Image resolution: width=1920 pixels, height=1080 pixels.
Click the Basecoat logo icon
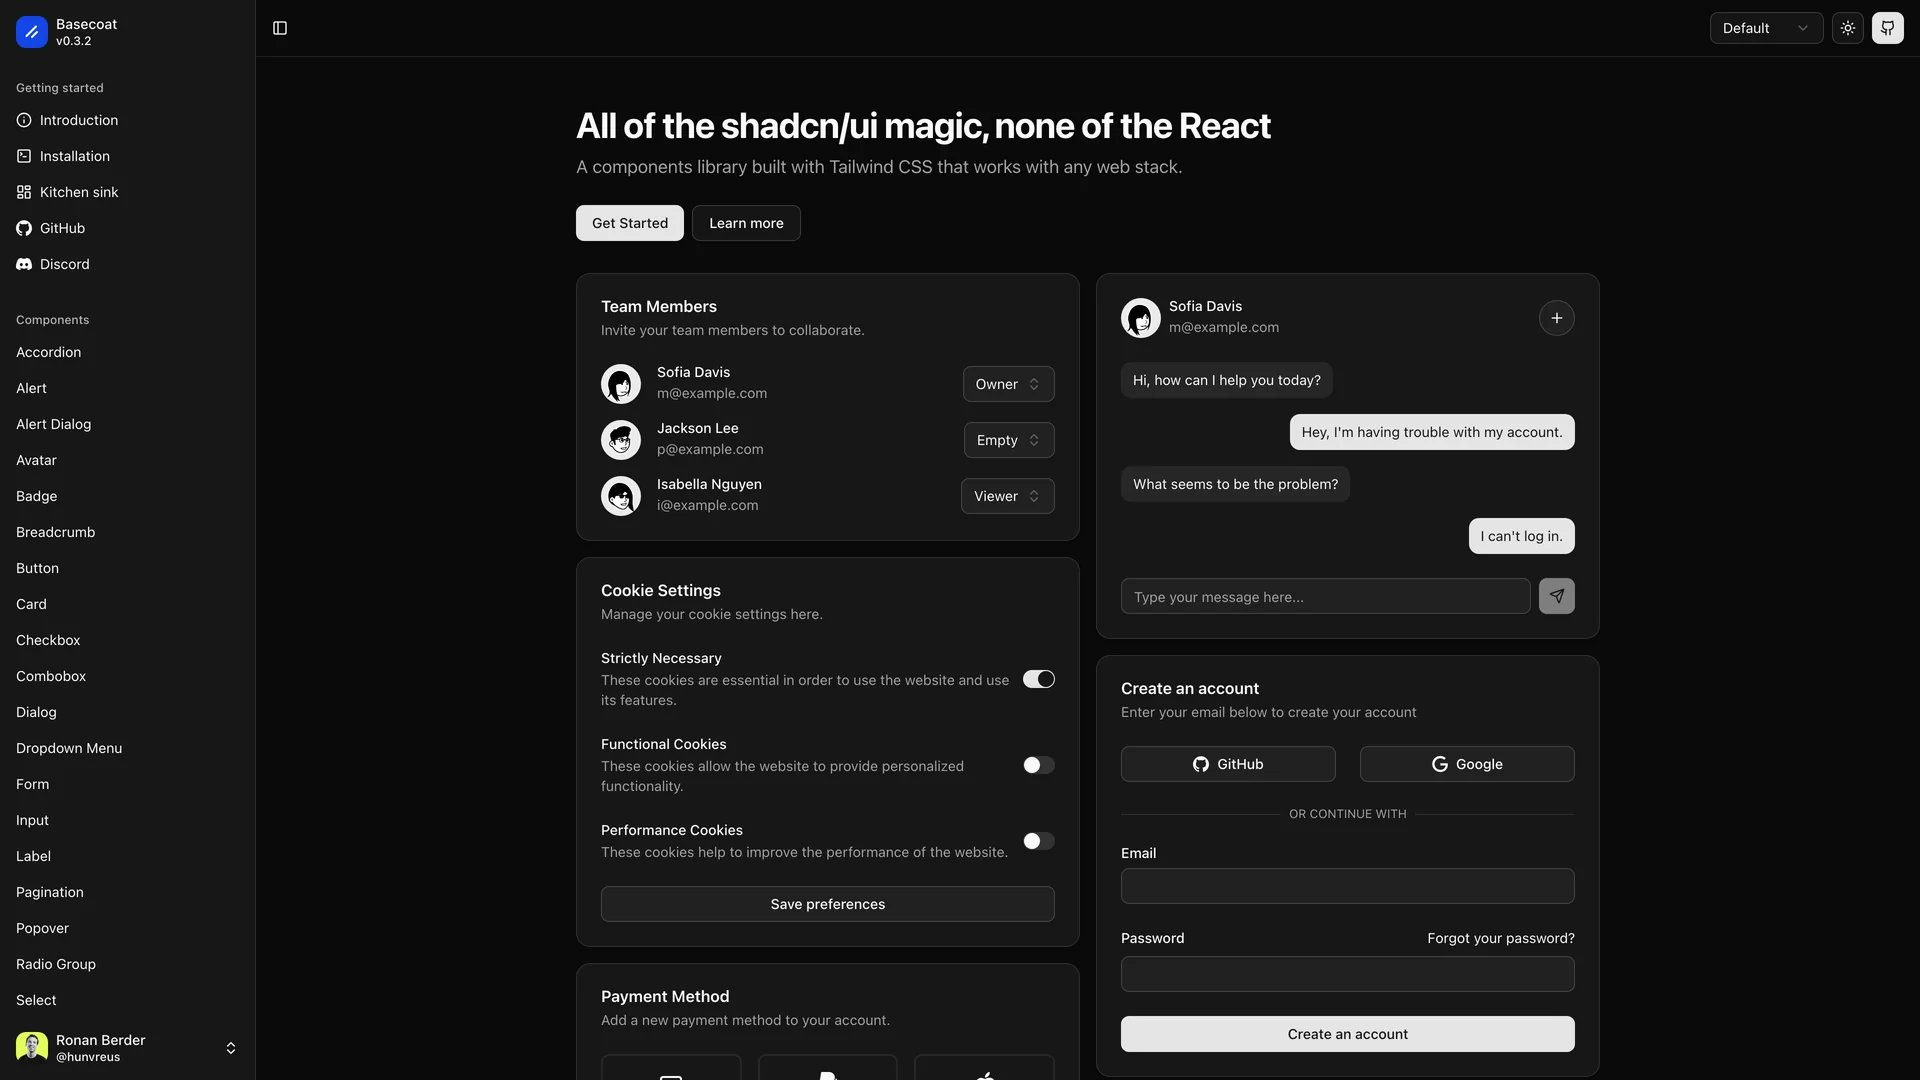pos(32,32)
